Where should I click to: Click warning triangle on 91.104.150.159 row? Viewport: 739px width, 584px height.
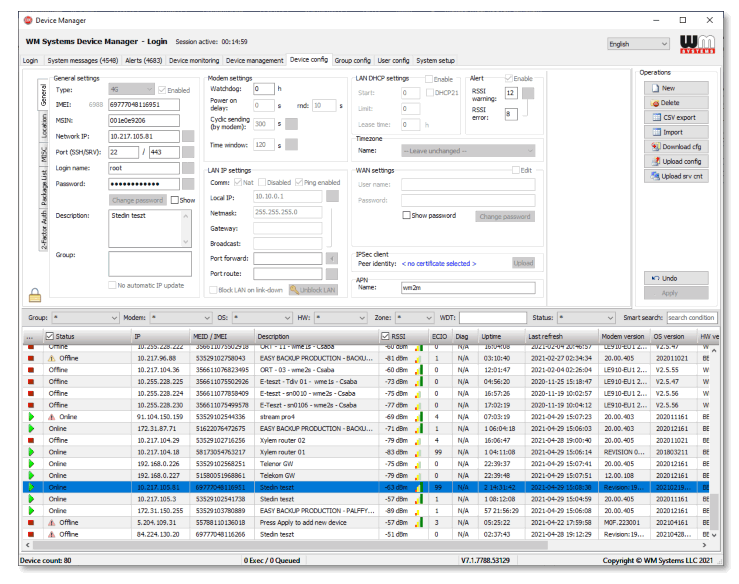point(52,417)
